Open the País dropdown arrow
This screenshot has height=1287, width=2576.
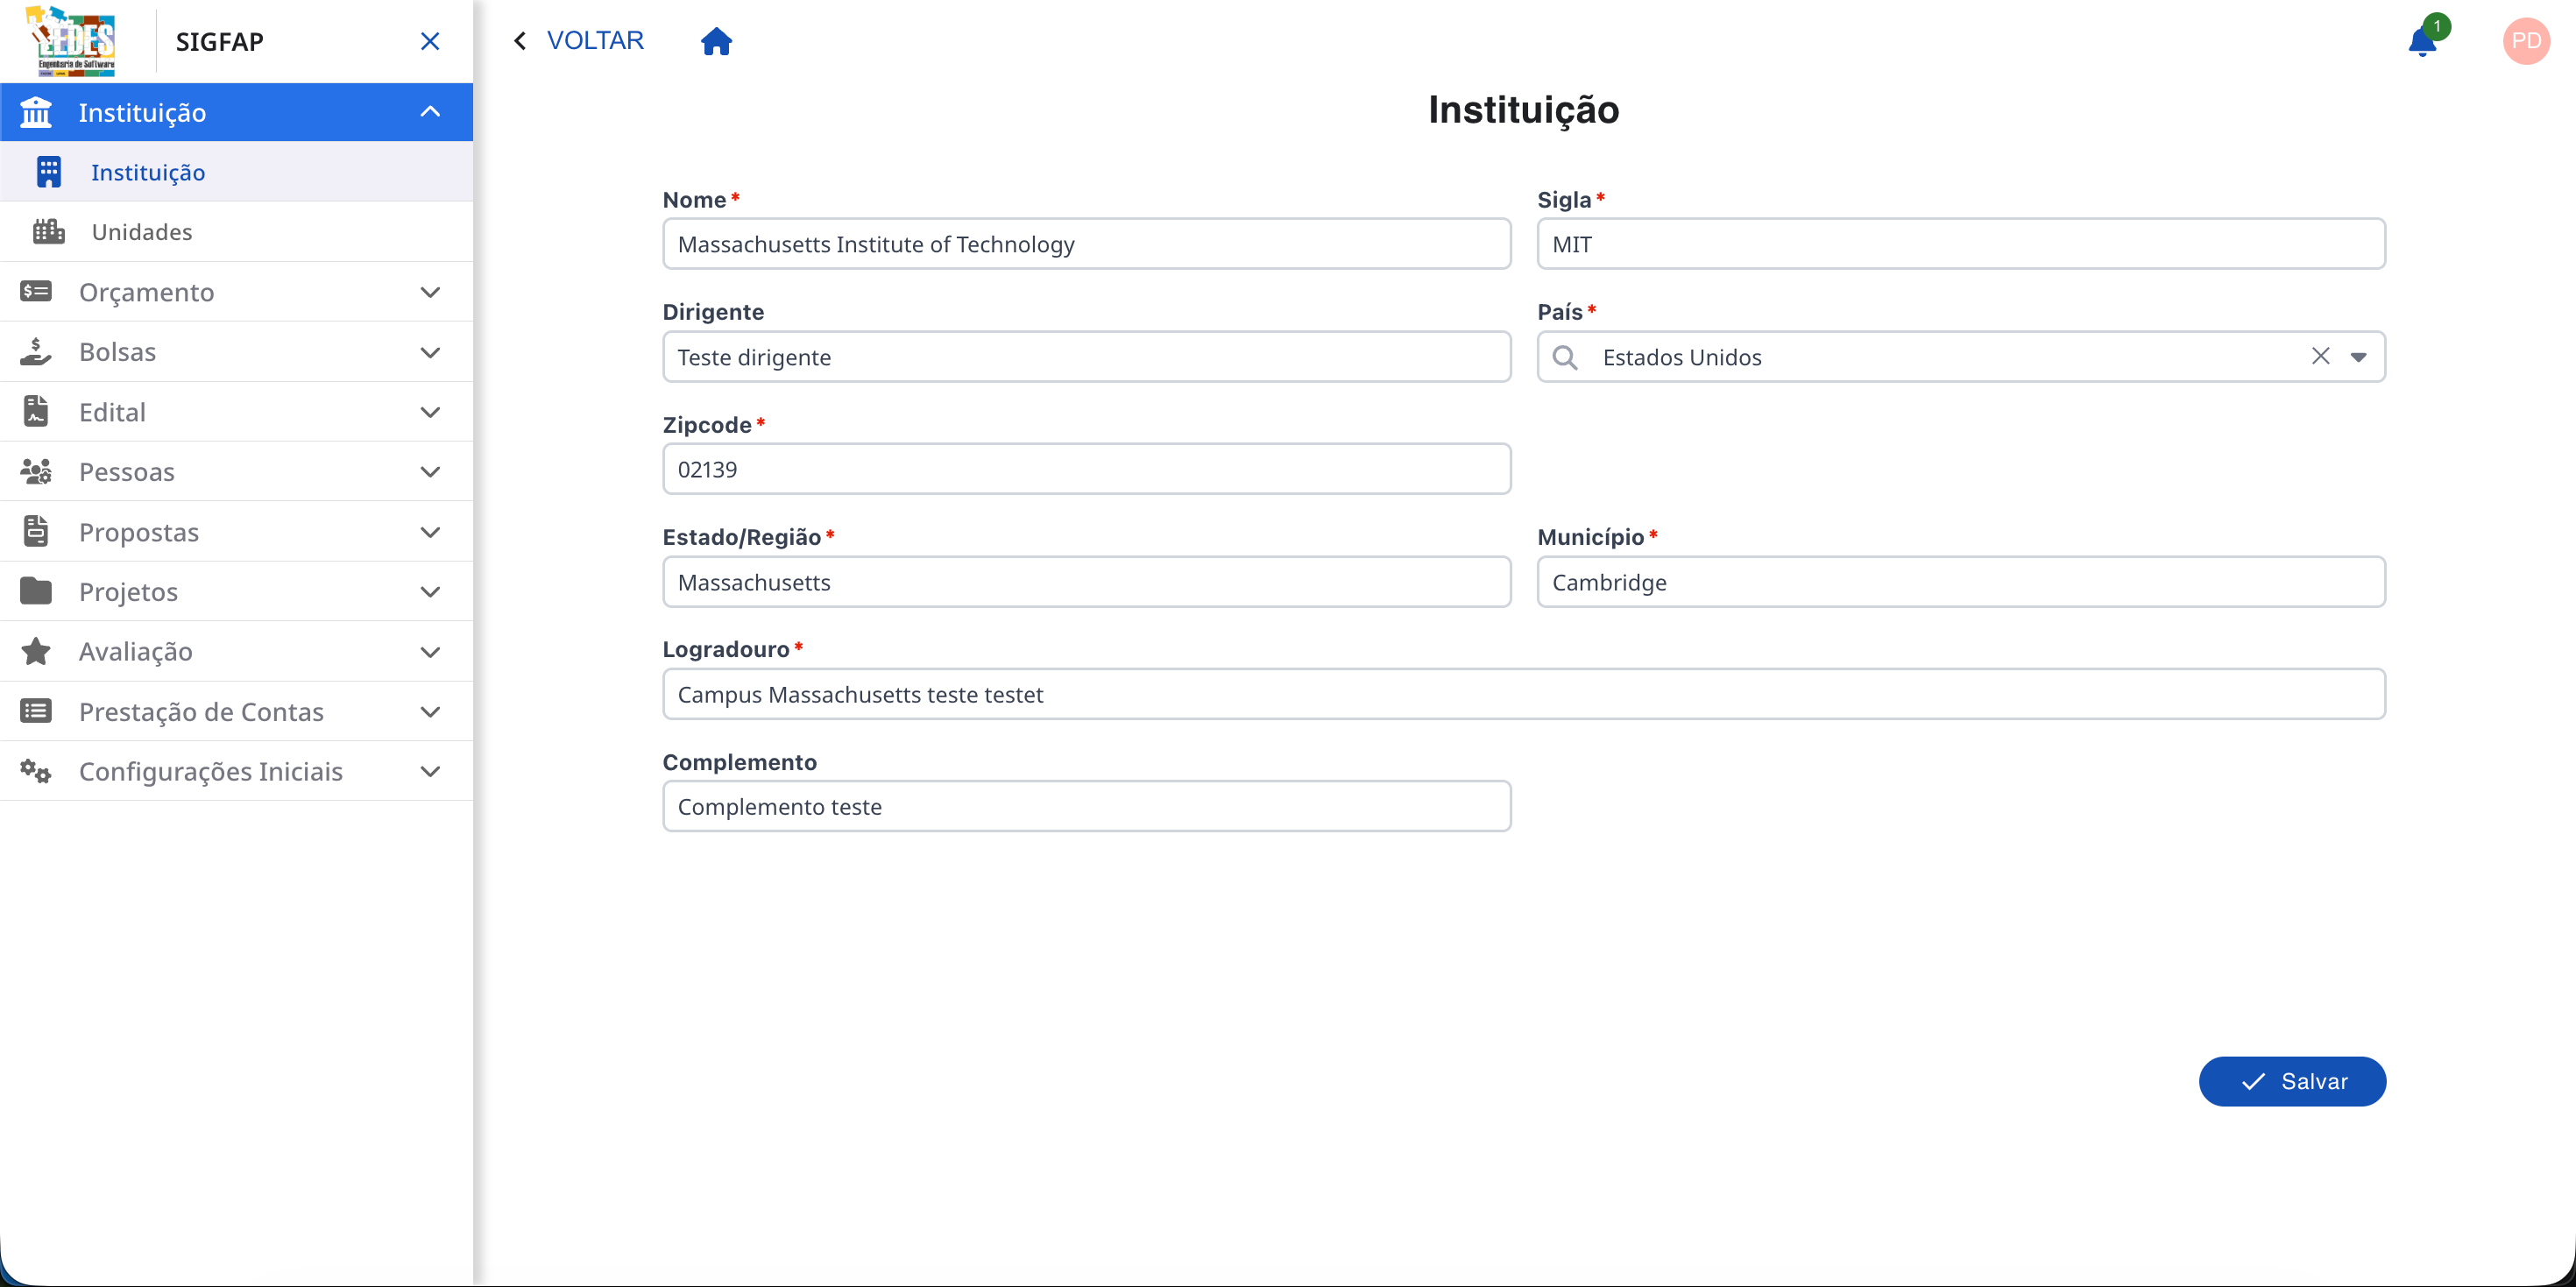tap(2360, 356)
